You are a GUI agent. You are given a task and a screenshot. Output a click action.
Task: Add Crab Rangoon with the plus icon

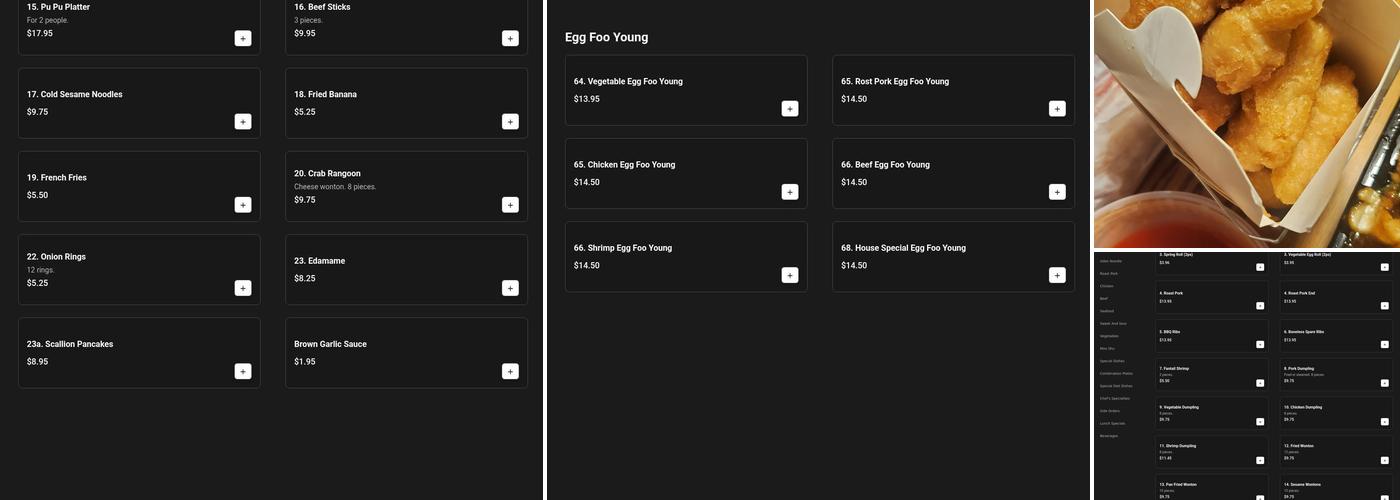pyautogui.click(x=510, y=205)
